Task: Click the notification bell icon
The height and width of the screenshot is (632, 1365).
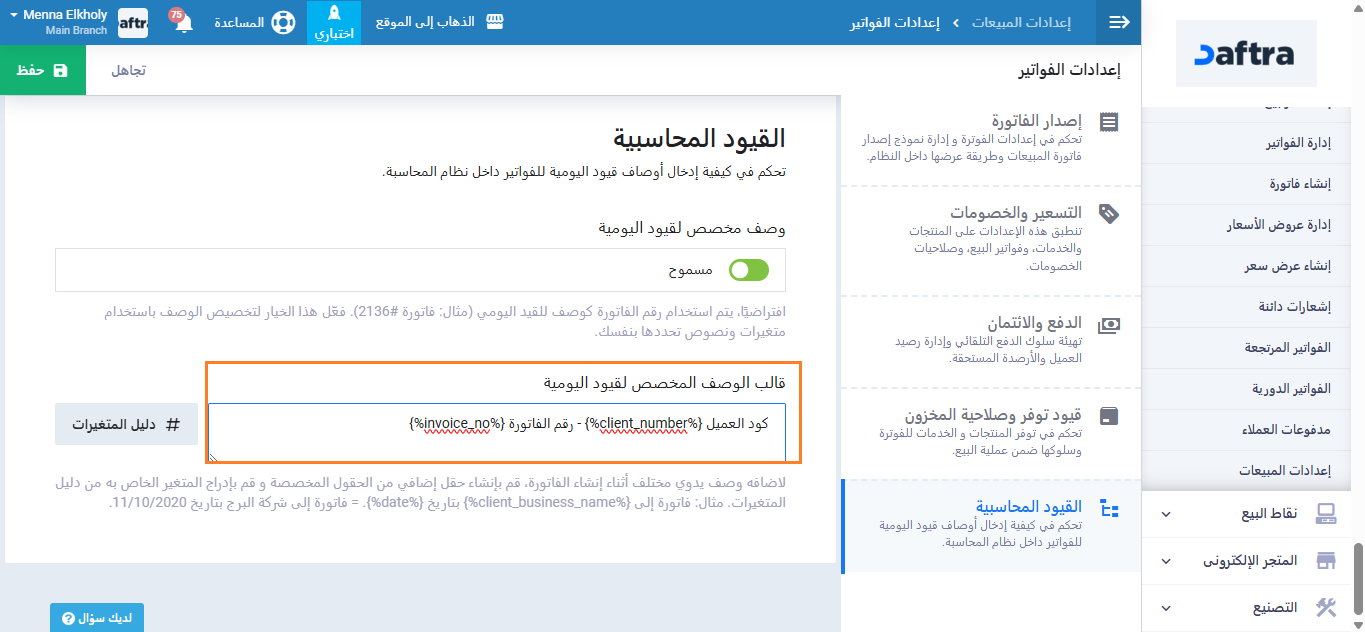Action: point(184,23)
